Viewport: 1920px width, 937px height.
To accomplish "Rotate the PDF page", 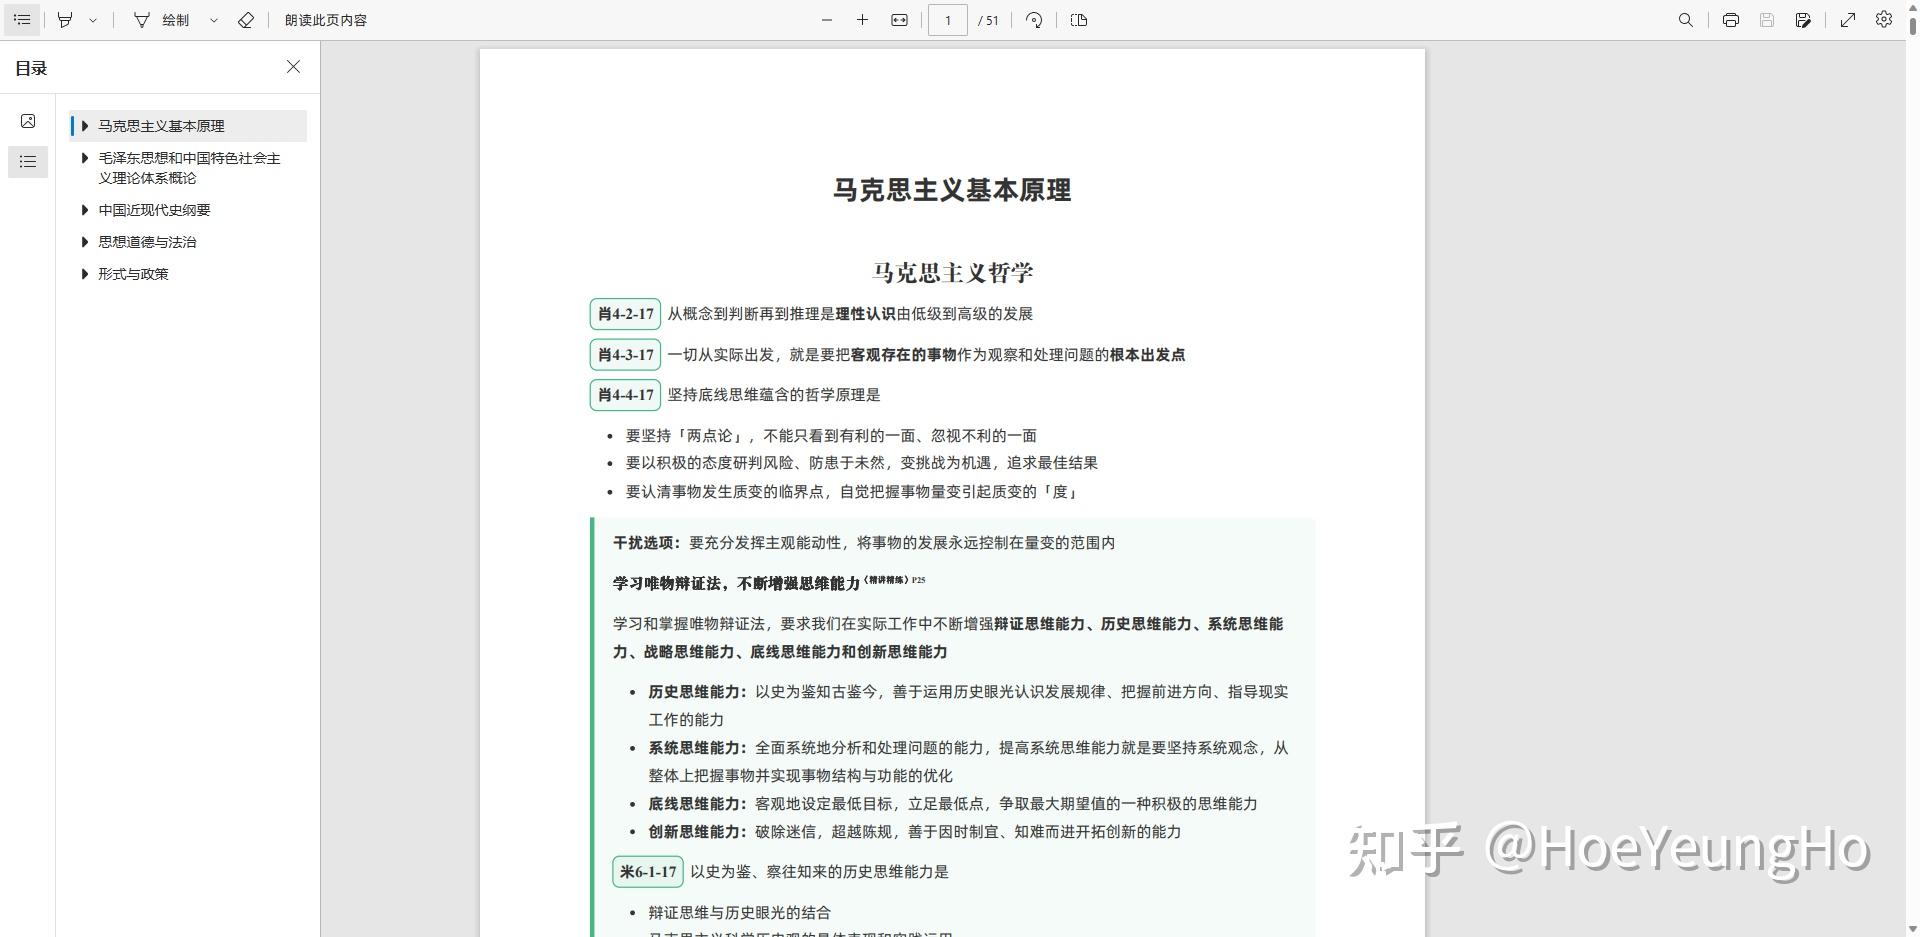I will 1034,20.
